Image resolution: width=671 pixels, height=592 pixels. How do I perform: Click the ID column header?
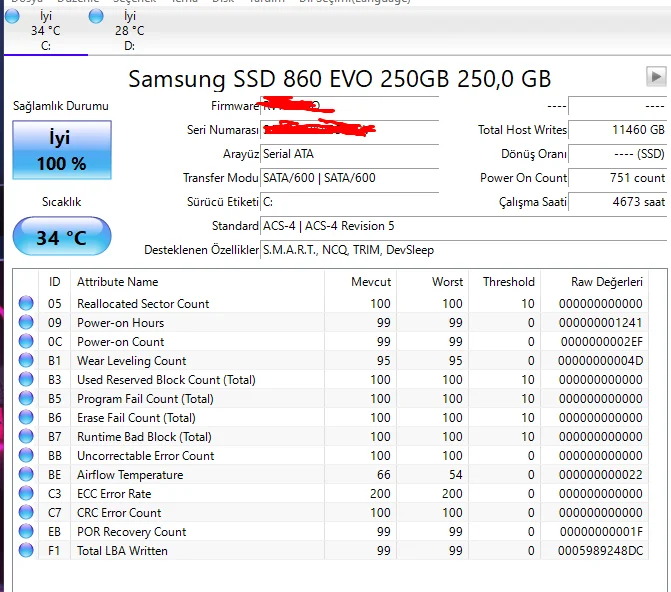(54, 282)
